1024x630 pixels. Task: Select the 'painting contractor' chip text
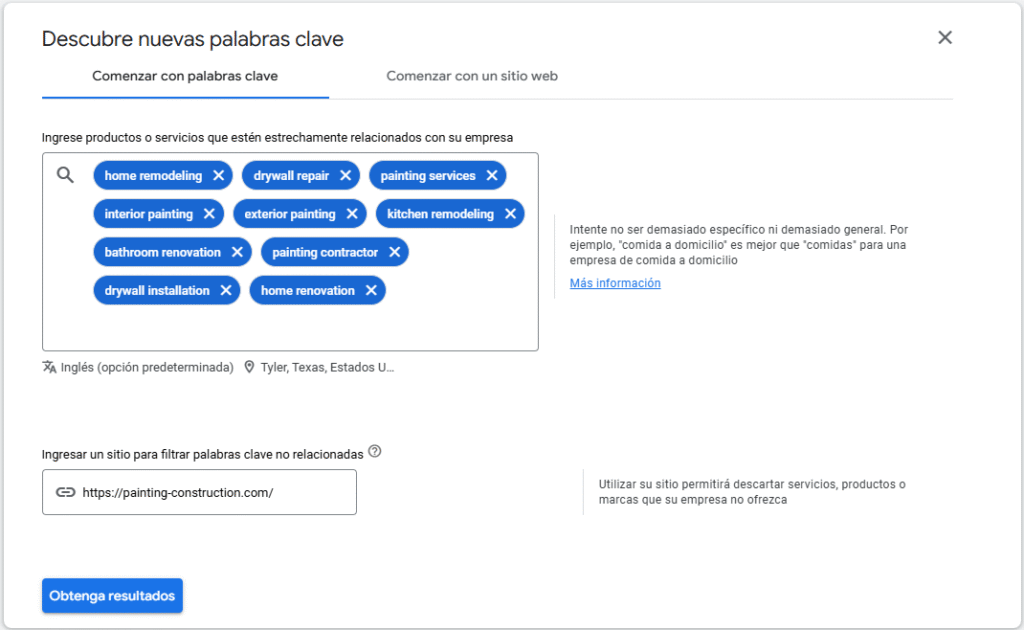click(x=325, y=252)
